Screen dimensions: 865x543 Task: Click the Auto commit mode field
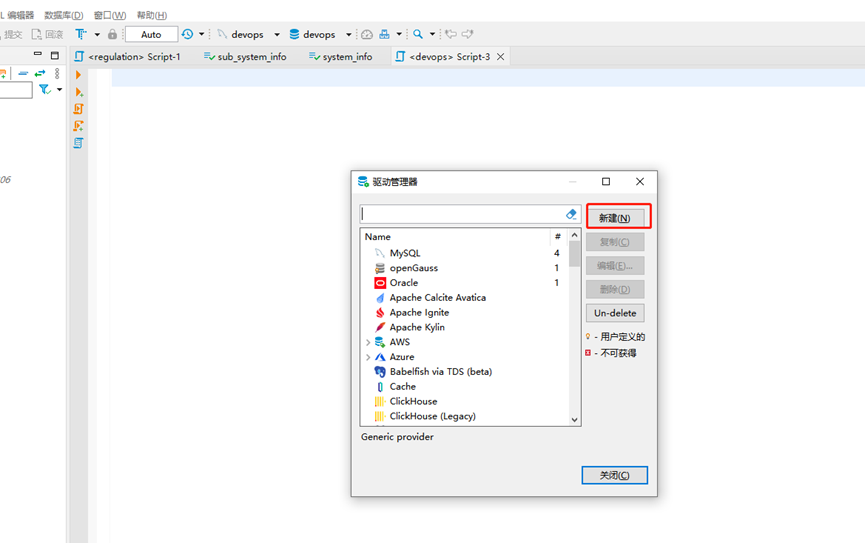[151, 34]
